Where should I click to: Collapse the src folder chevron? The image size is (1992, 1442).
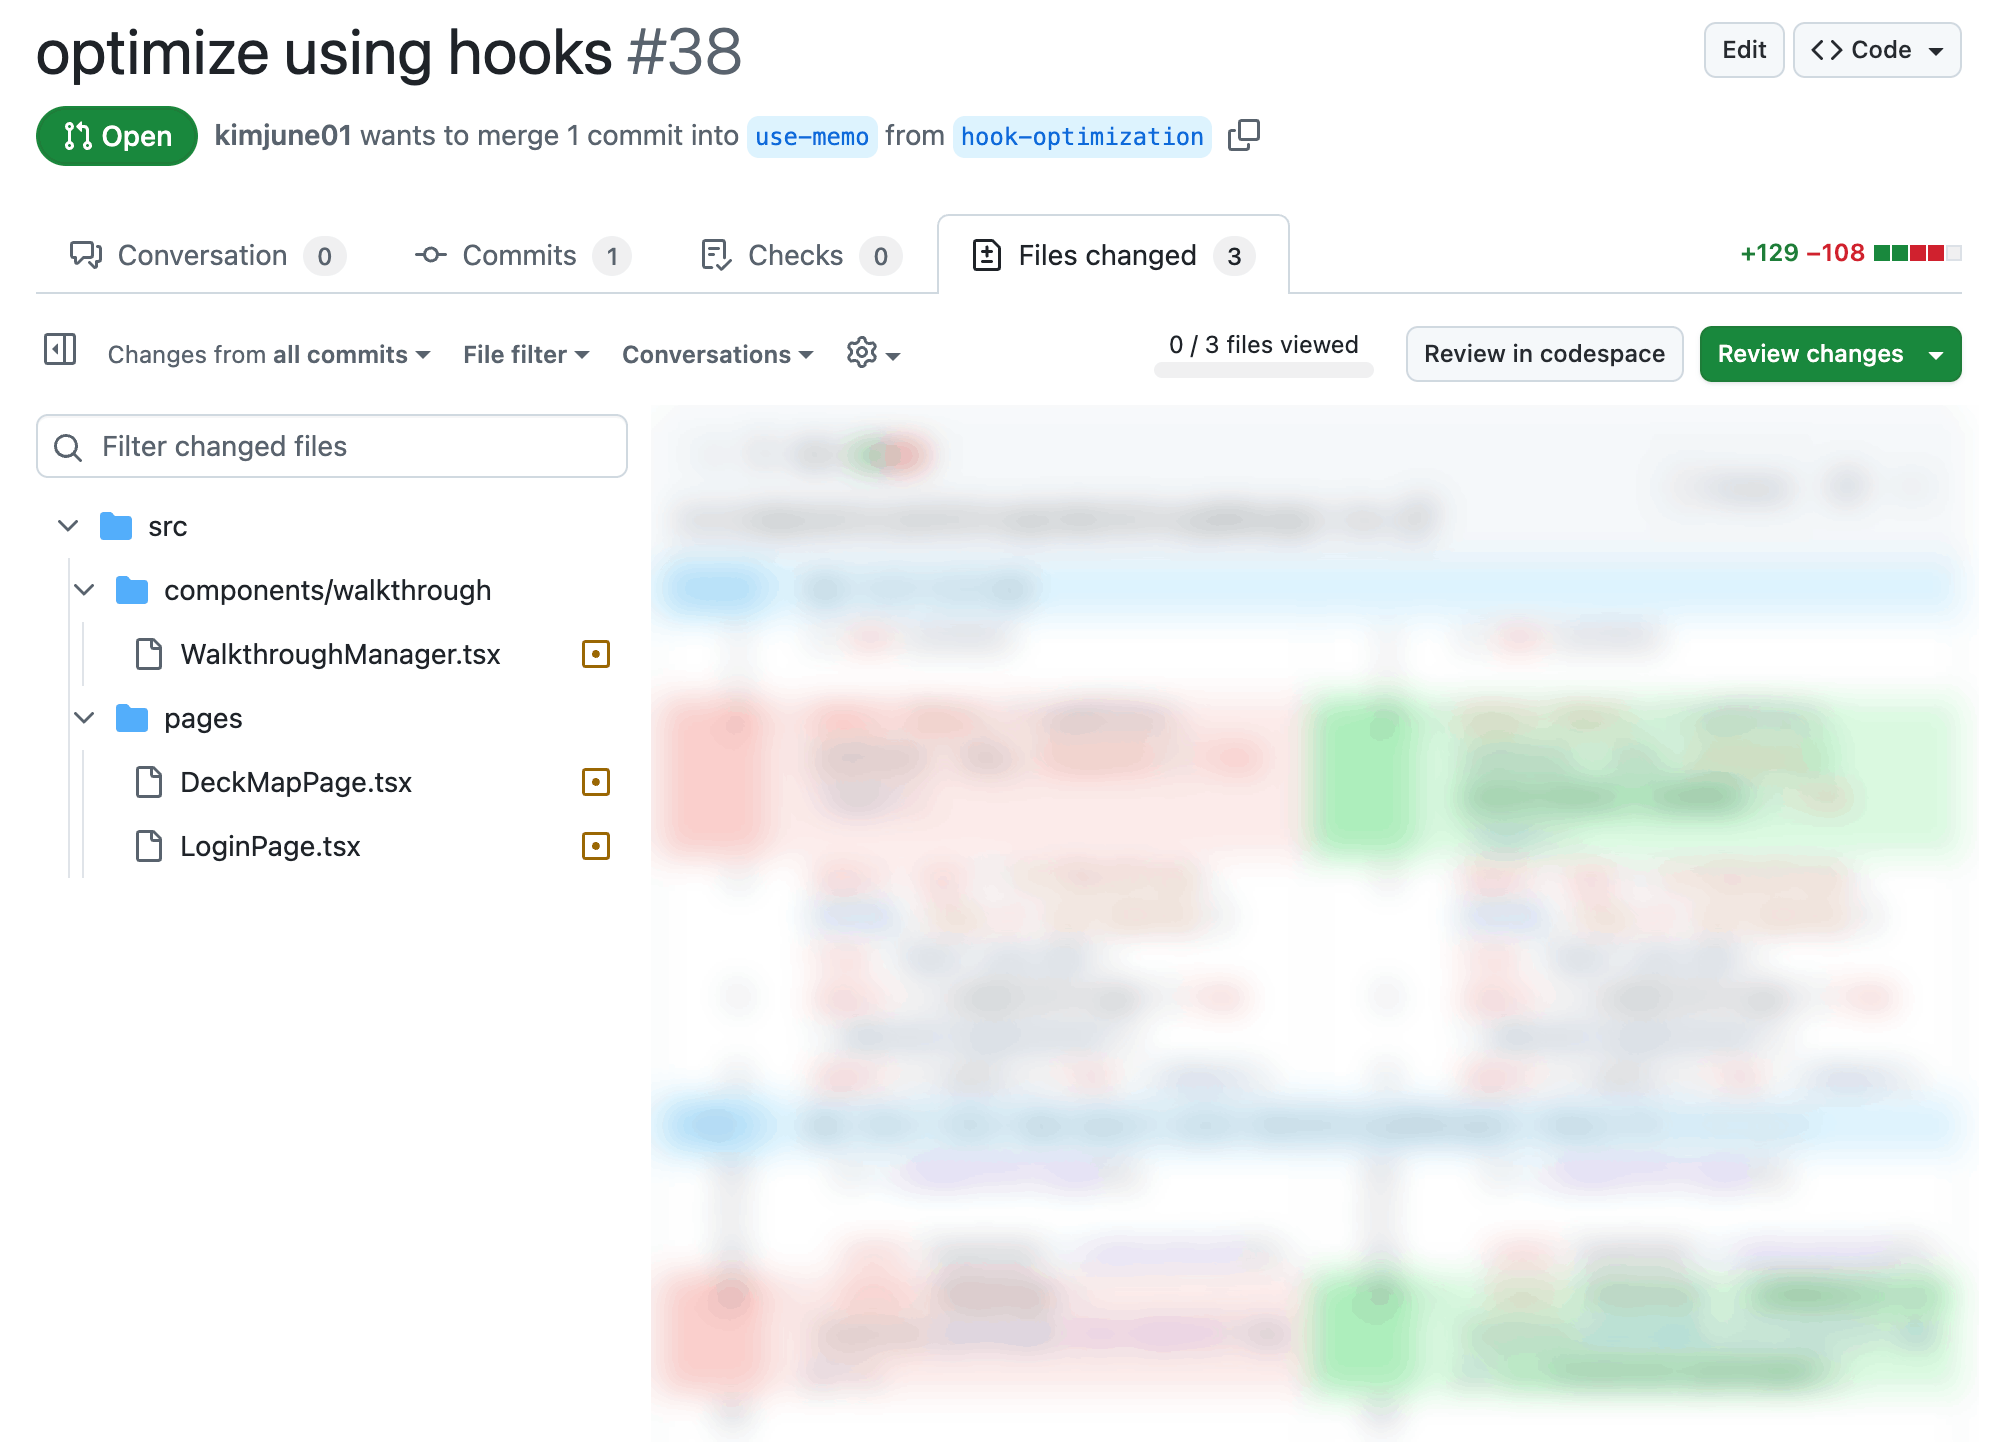tap(68, 526)
